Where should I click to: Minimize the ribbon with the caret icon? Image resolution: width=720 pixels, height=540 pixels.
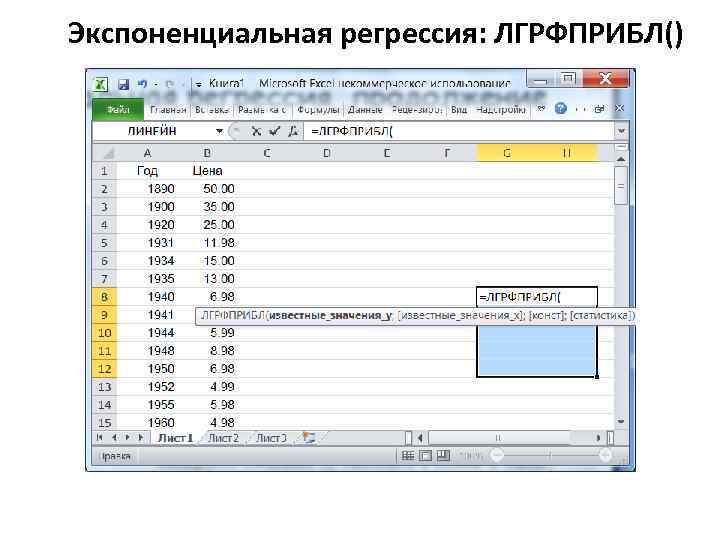click(541, 109)
